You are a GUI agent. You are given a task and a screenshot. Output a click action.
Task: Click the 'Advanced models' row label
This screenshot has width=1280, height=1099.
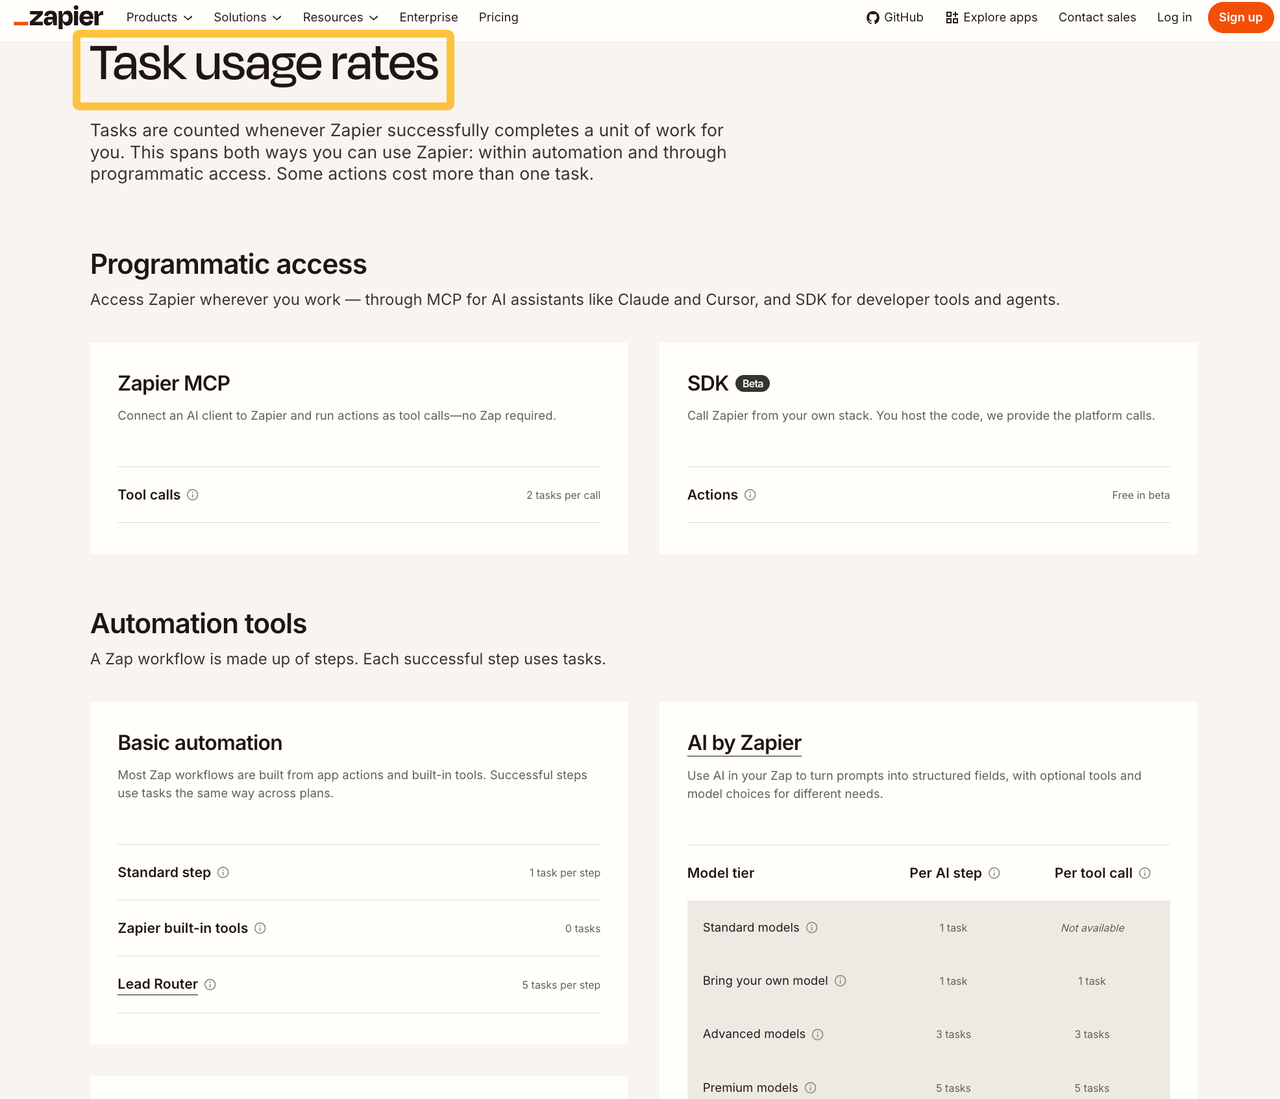coord(754,1034)
